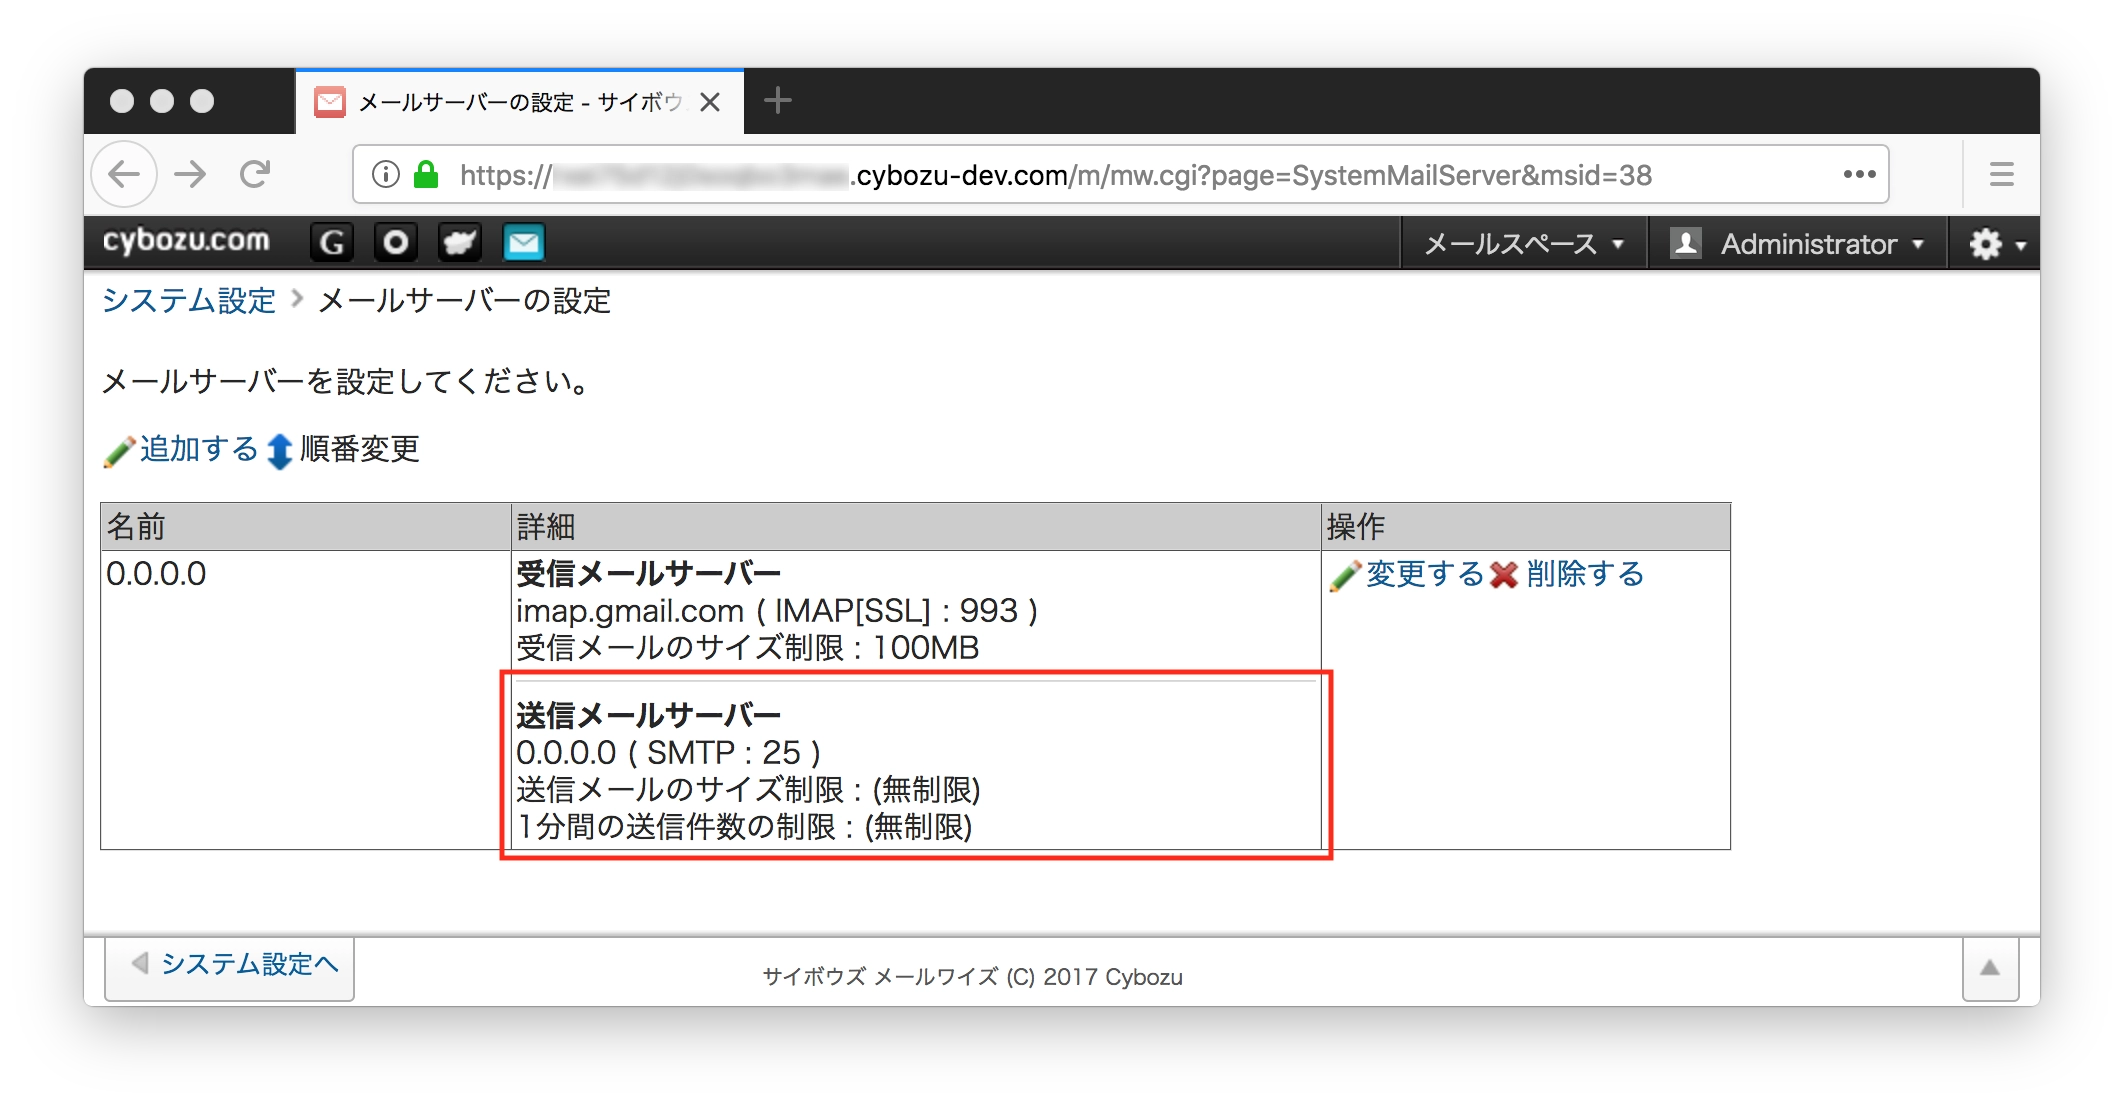
Task: Click the browser reload icon
Action: point(256,175)
